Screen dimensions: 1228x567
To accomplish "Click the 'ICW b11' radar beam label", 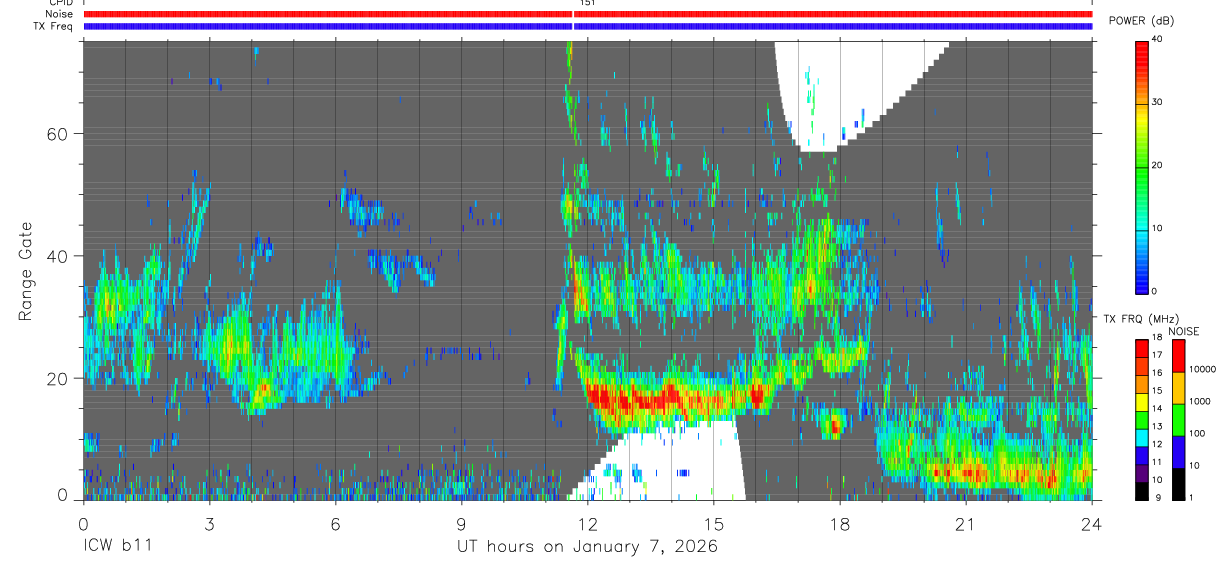I will pyautogui.click(x=116, y=547).
